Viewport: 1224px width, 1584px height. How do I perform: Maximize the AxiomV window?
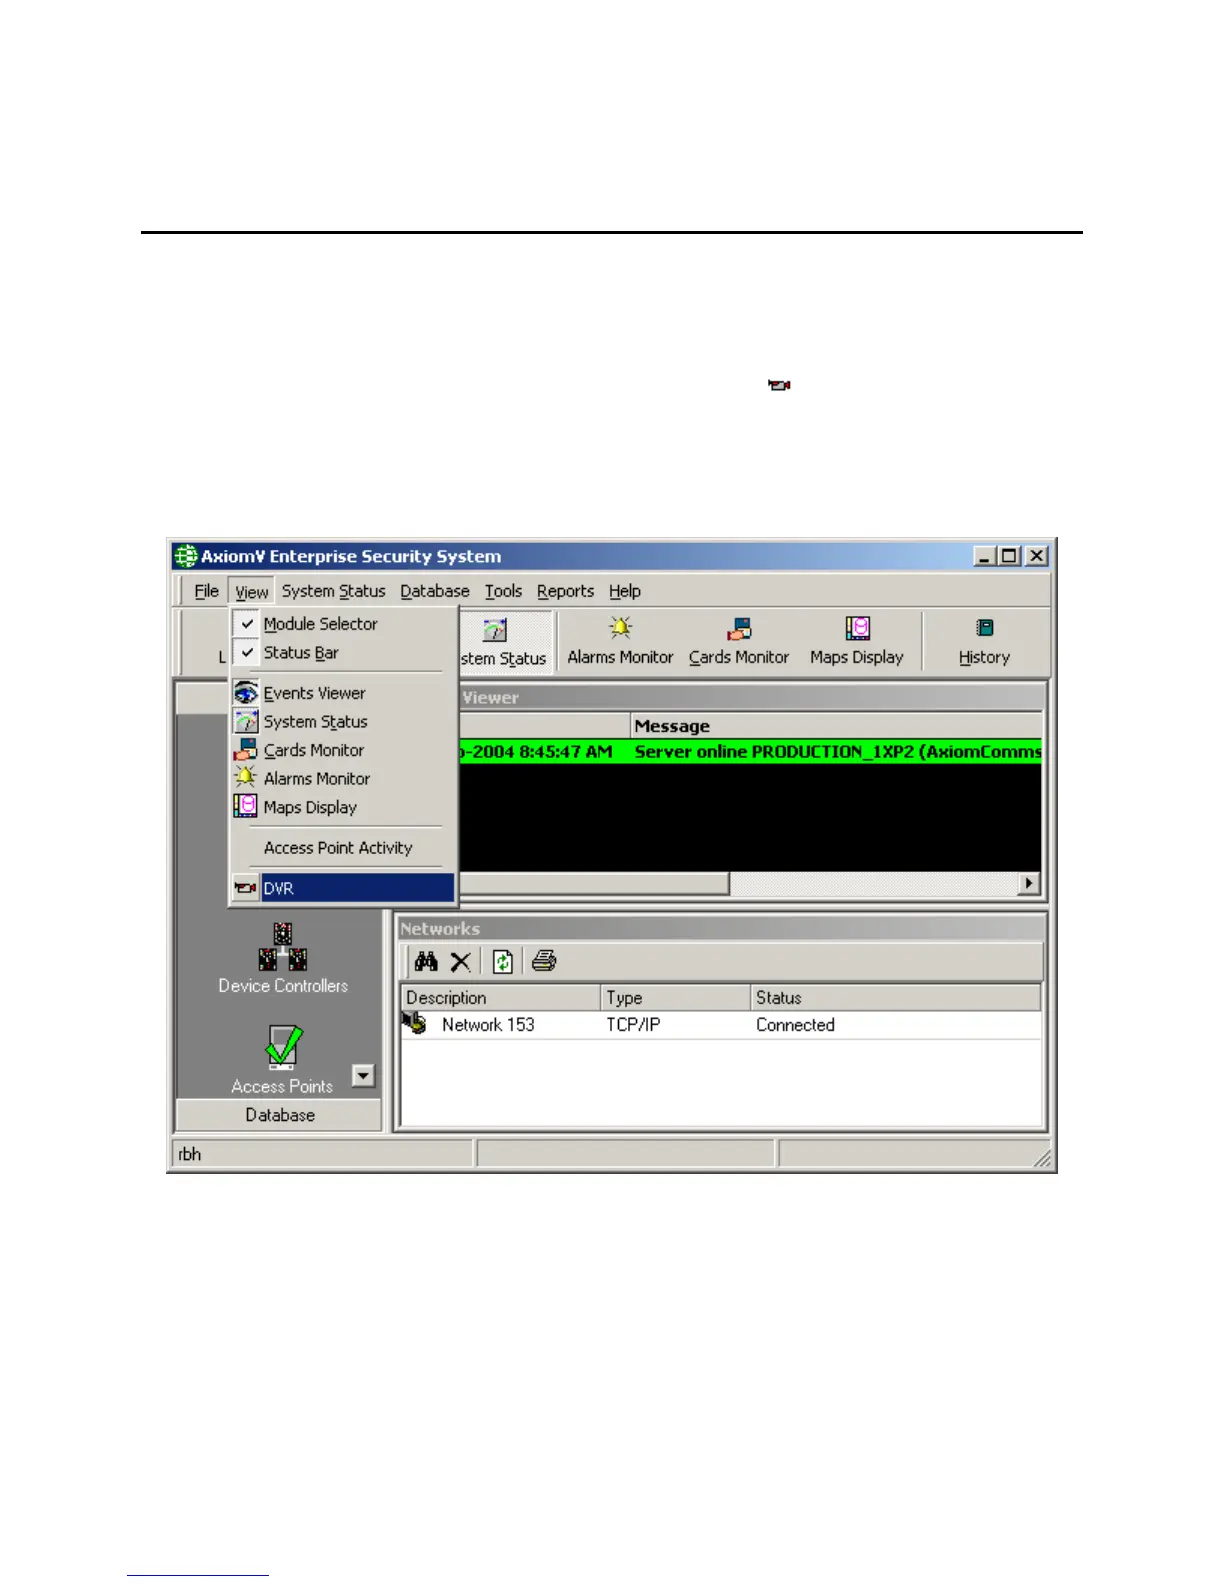1010,556
